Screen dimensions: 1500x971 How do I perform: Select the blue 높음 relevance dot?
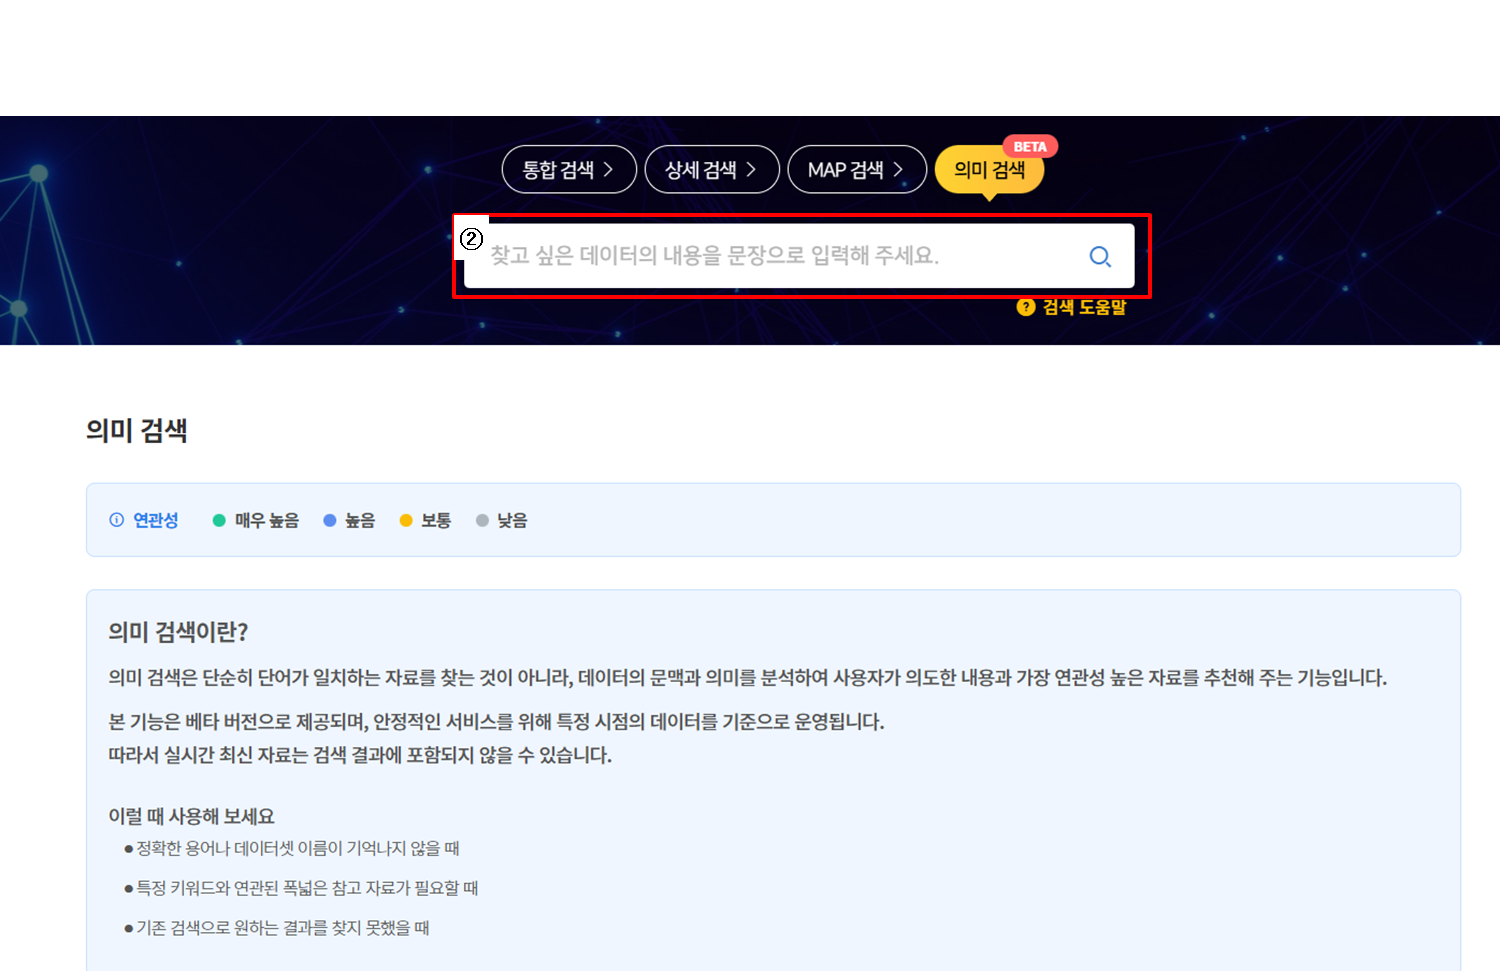330,520
